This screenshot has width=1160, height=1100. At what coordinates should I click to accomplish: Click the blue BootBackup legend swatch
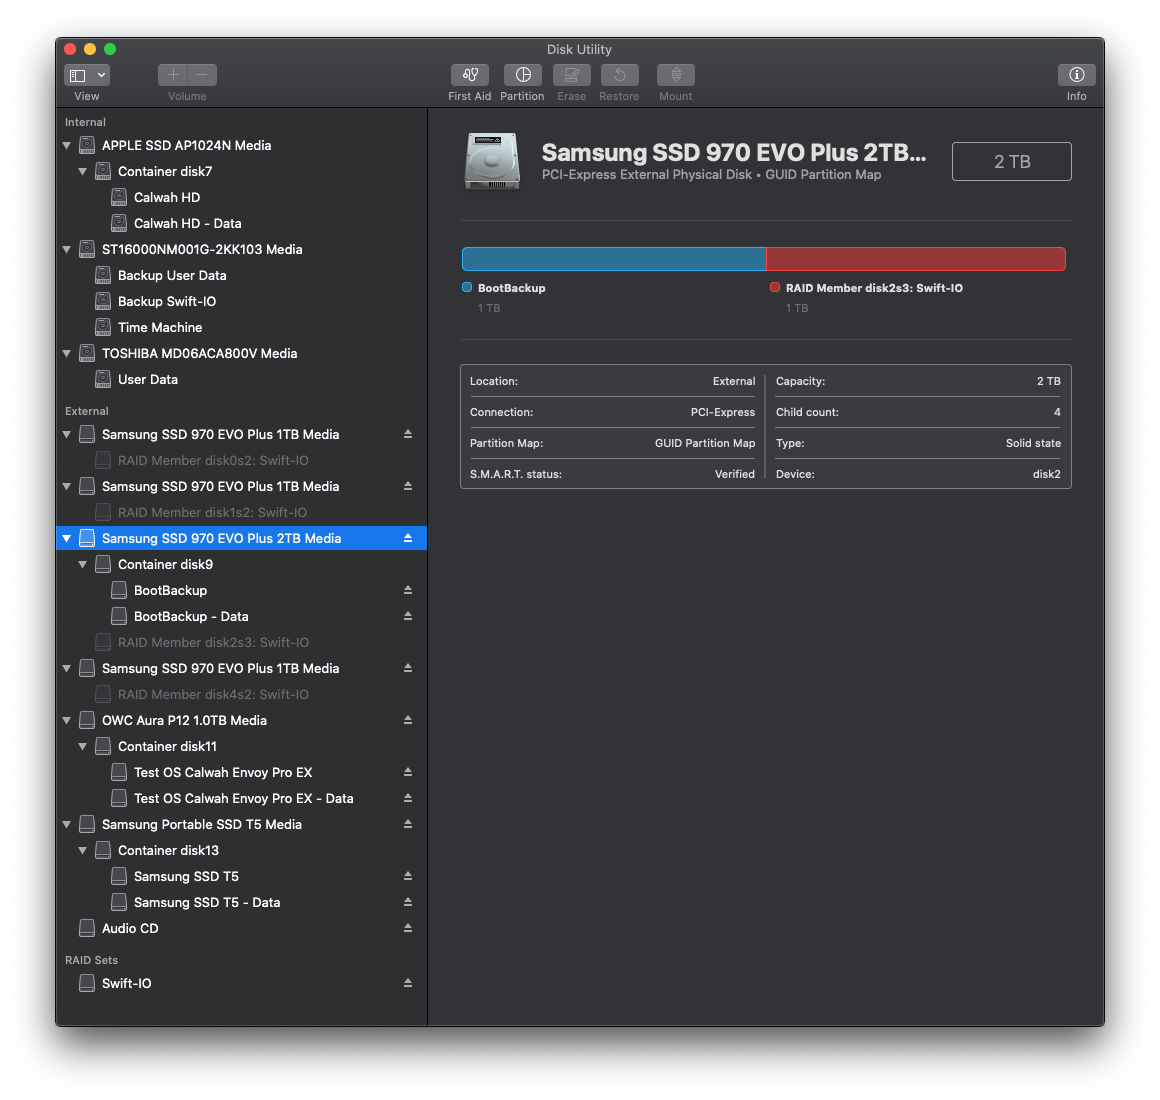(467, 288)
